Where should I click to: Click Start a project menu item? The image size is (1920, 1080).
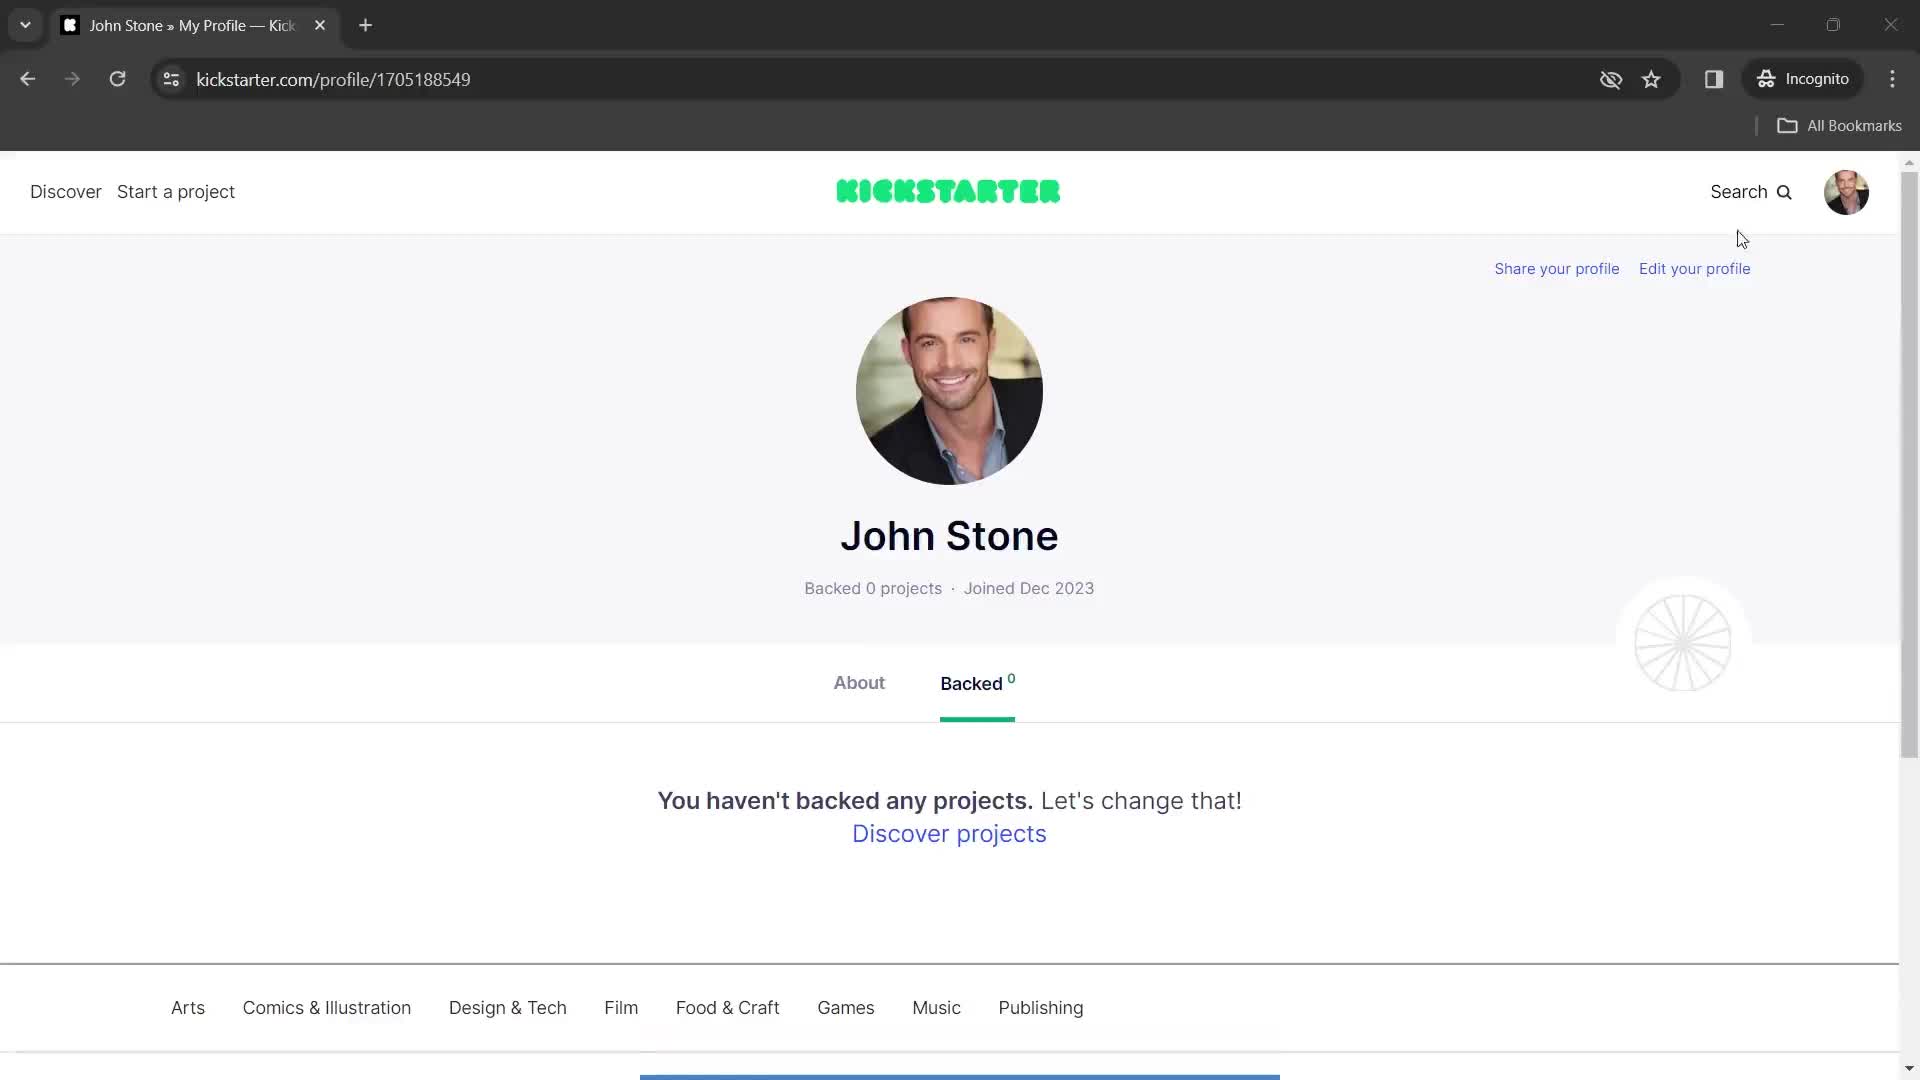point(177,191)
